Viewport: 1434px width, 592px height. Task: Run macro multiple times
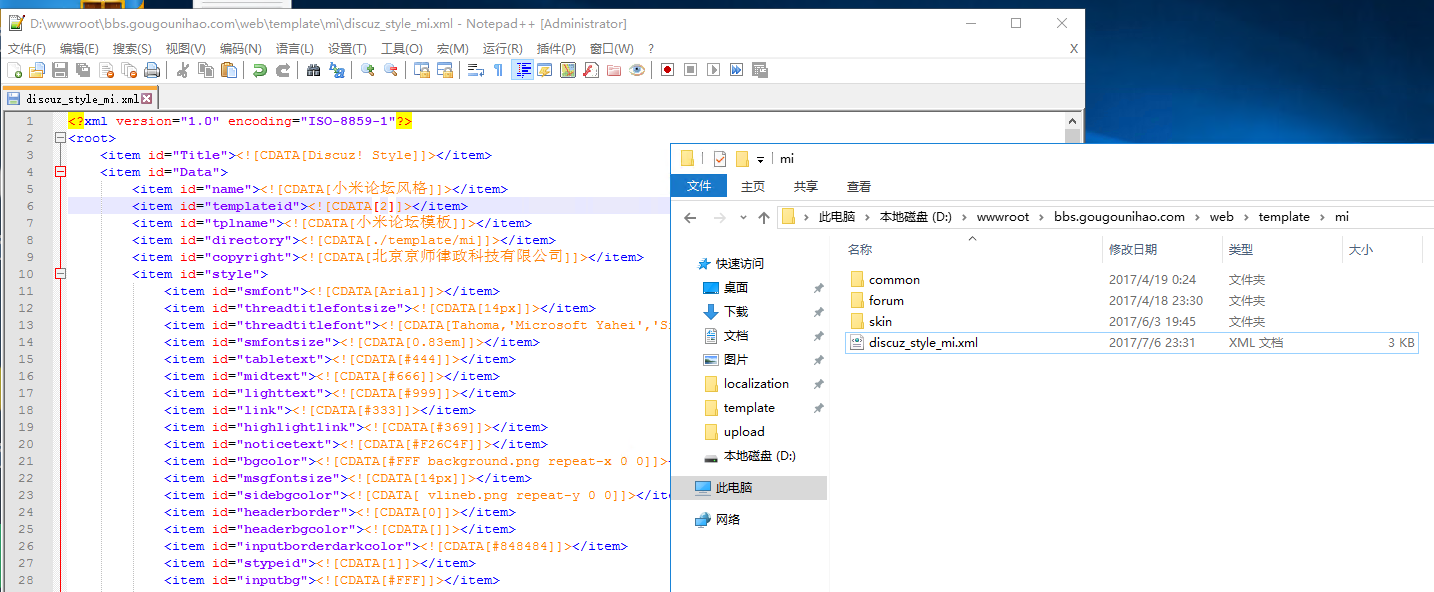tap(736, 70)
